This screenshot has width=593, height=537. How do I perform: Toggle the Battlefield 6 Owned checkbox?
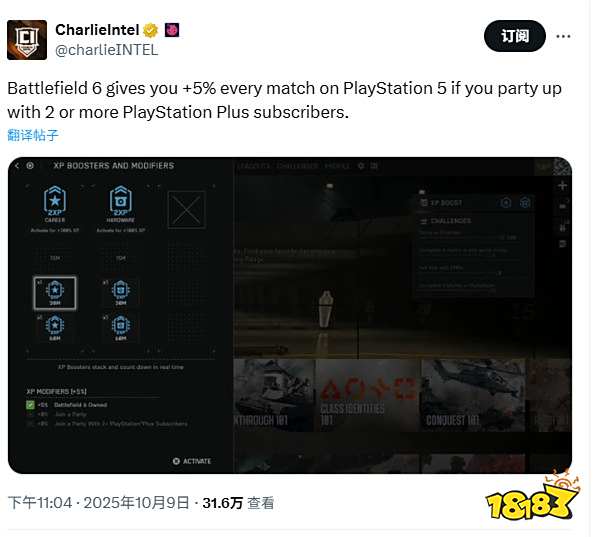(x=30, y=405)
